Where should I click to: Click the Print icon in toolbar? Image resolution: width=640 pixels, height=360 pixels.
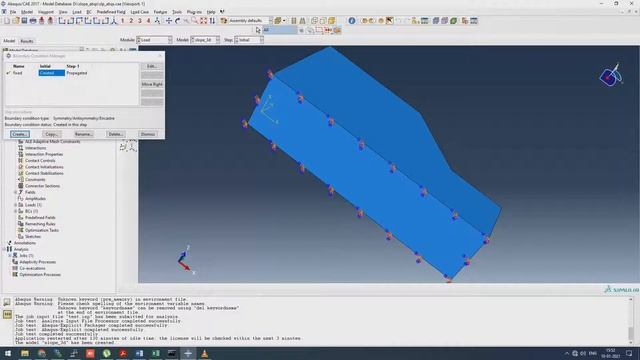(x=33, y=21)
